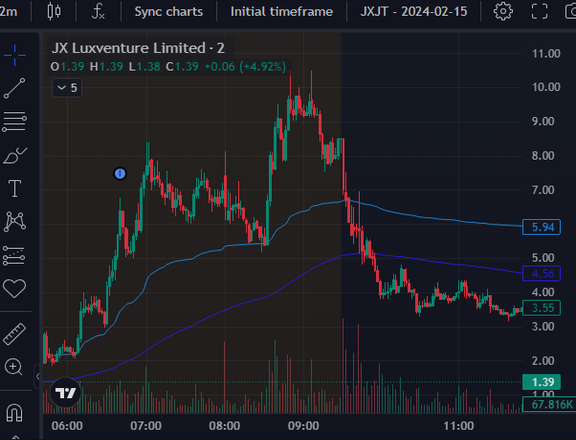
Task: Open the fx indicators menu
Action: pyautogui.click(x=98, y=11)
